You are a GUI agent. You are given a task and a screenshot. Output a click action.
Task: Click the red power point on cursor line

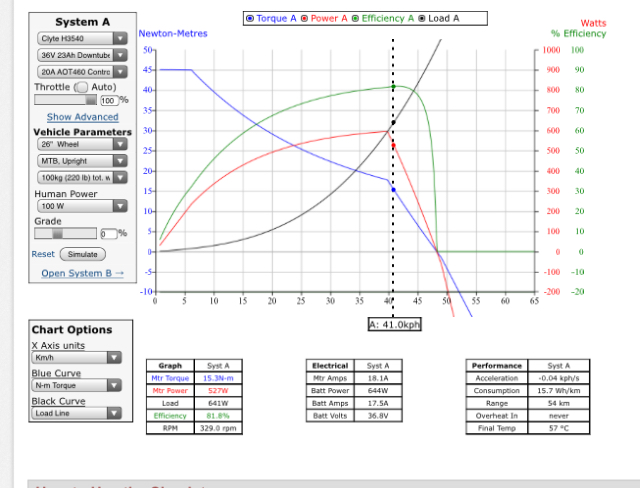point(393,146)
